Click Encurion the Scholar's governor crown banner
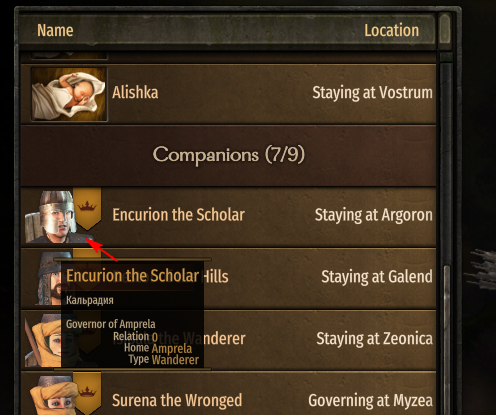Image resolution: width=496 pixels, height=415 pixels. tap(87, 209)
